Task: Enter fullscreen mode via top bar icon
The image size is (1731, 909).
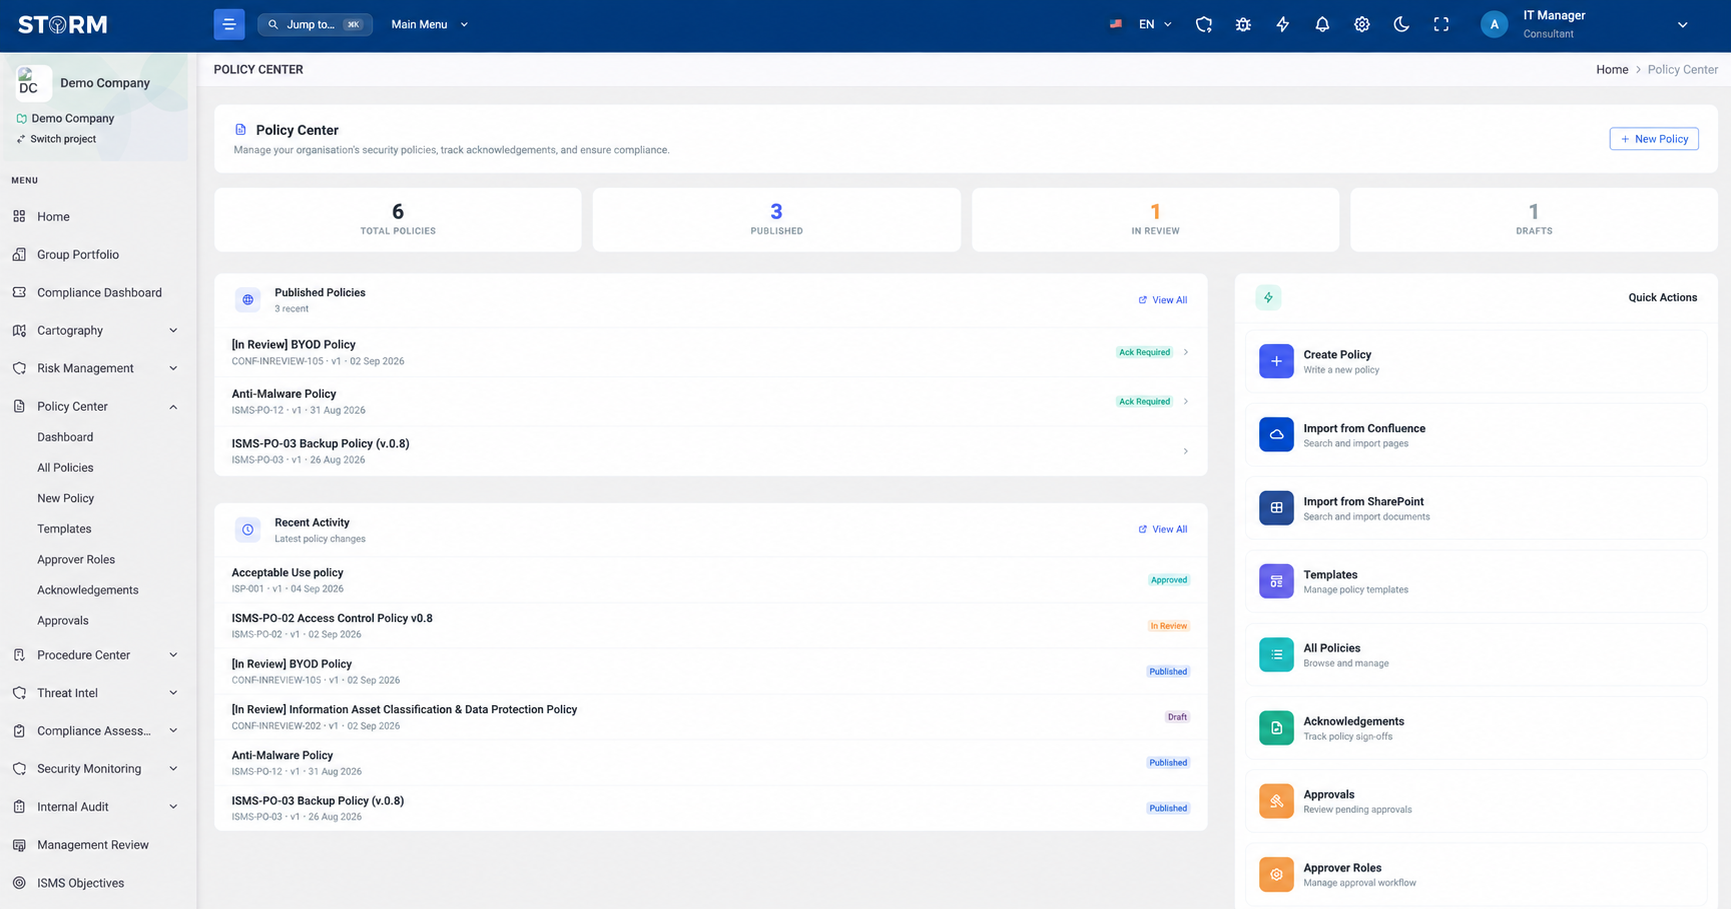Action: (x=1441, y=24)
